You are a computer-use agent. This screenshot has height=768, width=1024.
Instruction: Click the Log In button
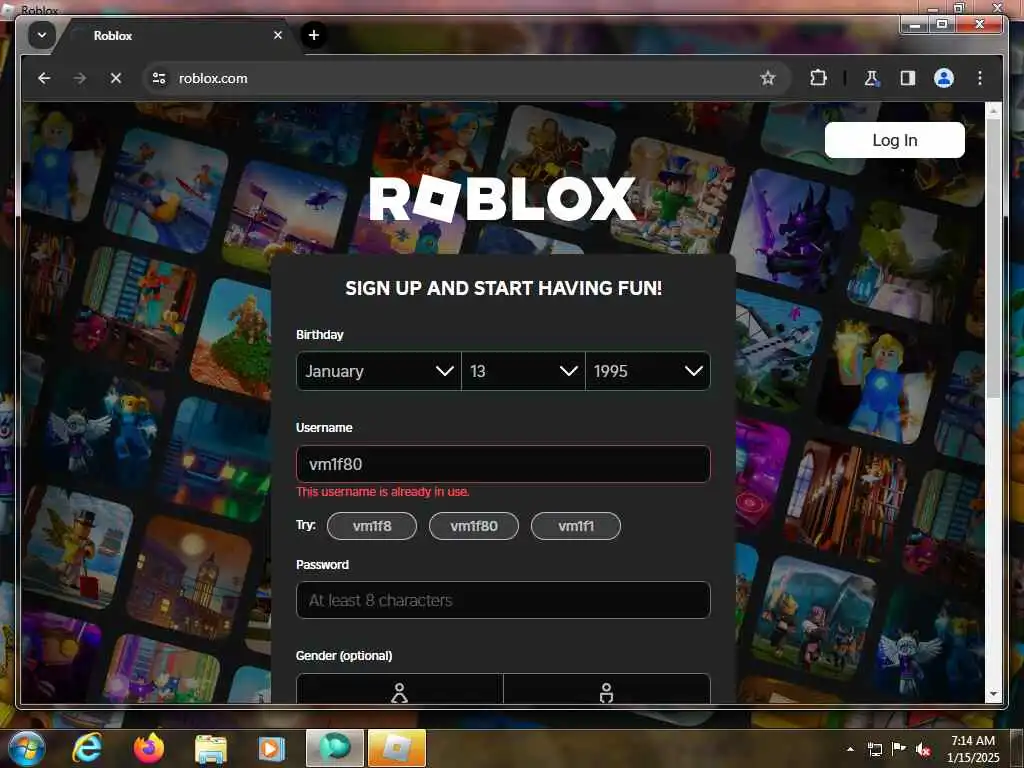coord(894,140)
